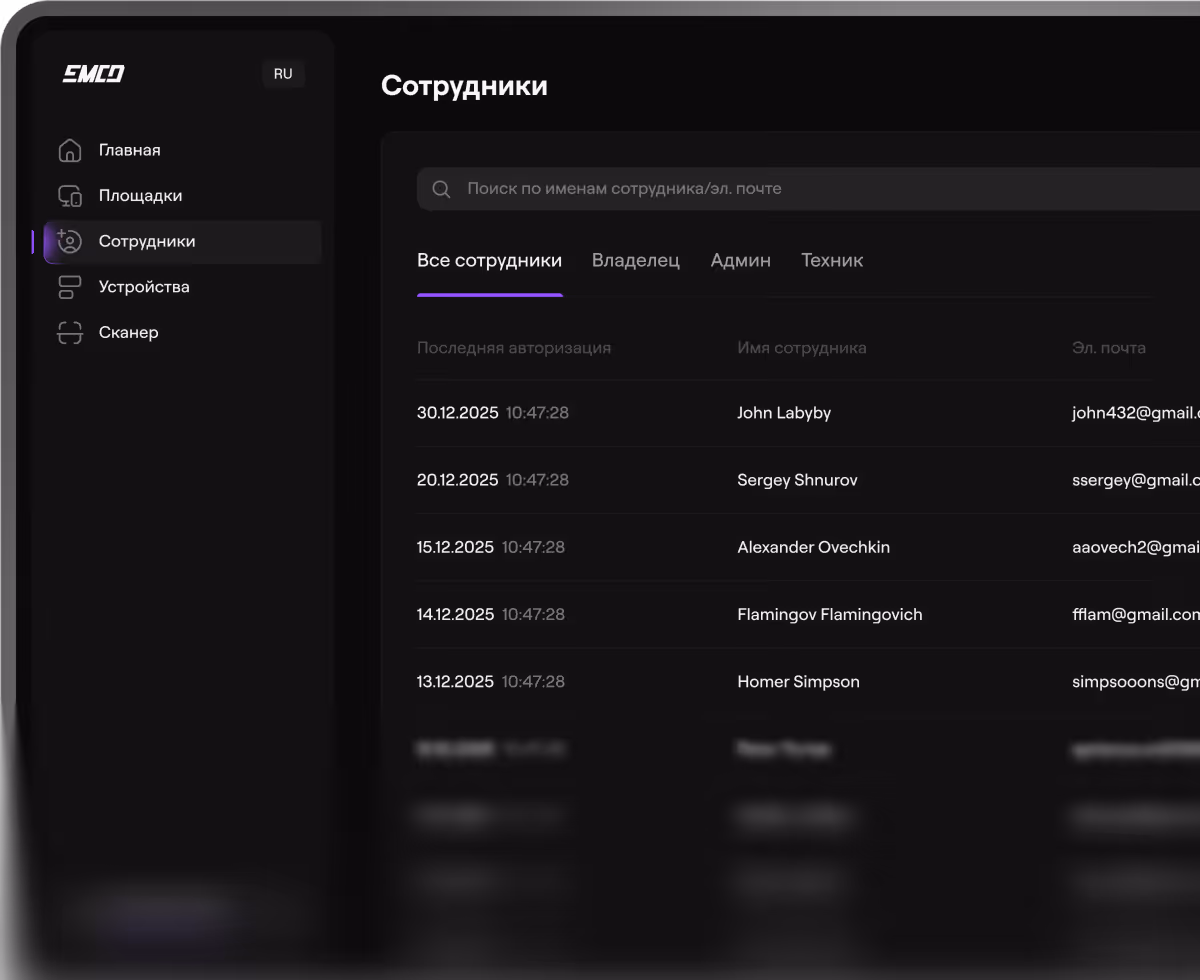
Task: Click the aaovech2@gmail email cell
Action: click(1136, 547)
